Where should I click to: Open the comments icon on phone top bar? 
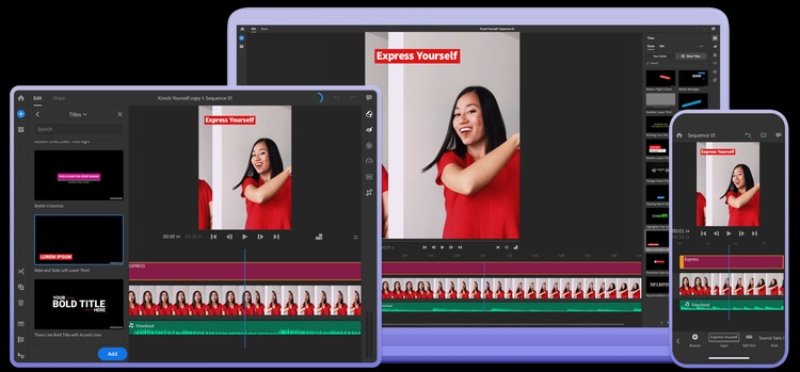[778, 135]
